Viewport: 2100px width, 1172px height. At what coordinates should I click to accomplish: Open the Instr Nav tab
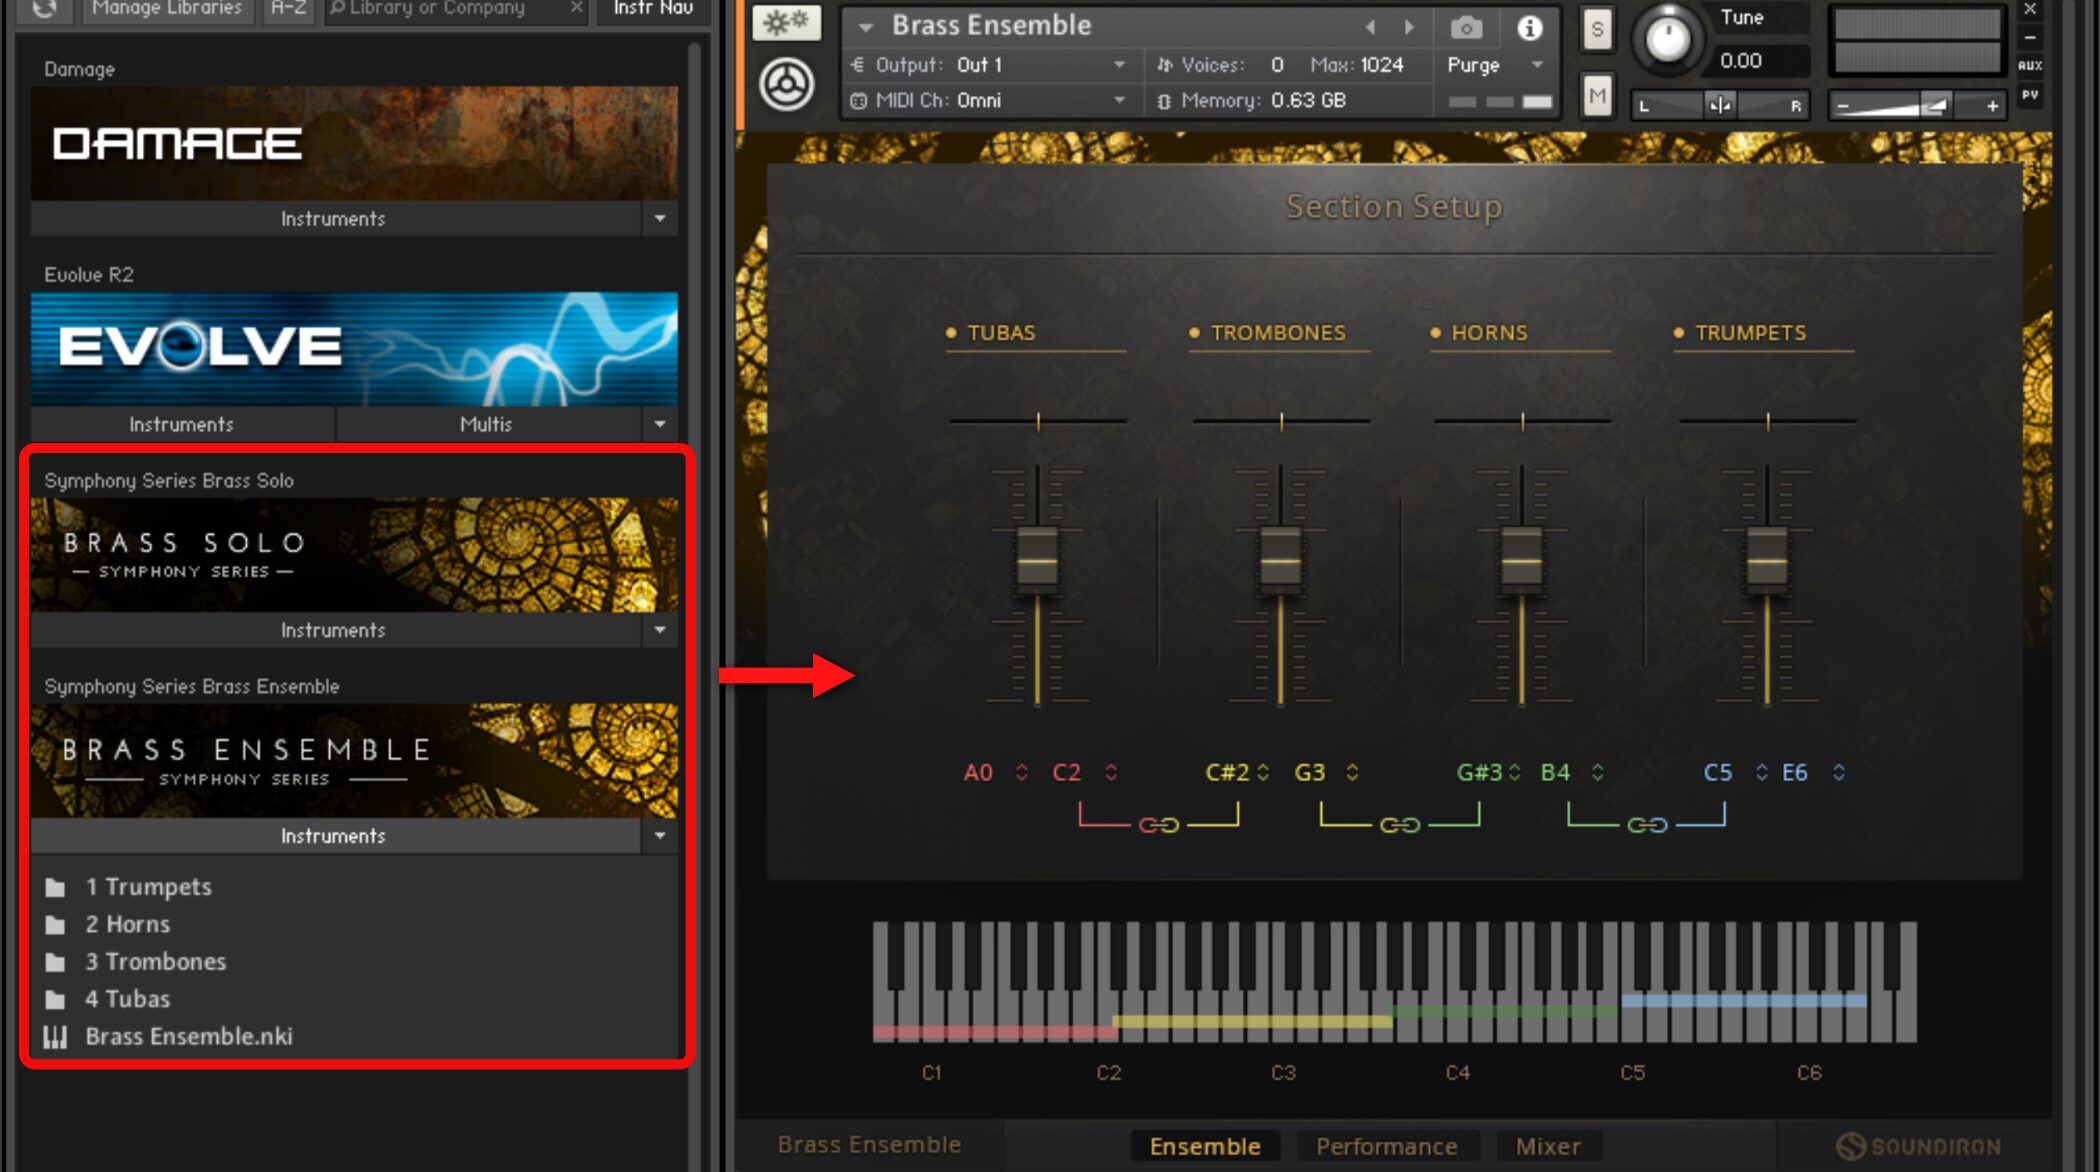coord(653,9)
